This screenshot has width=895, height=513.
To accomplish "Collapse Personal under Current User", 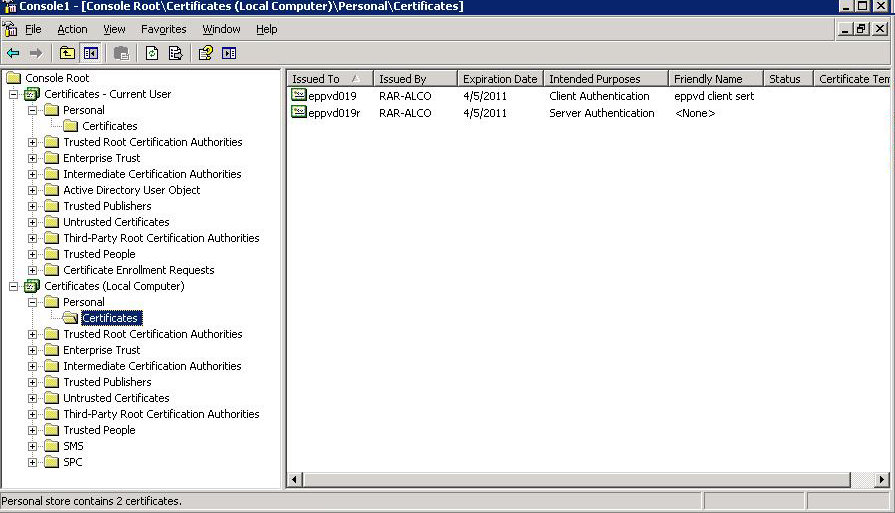I will pyautogui.click(x=33, y=111).
